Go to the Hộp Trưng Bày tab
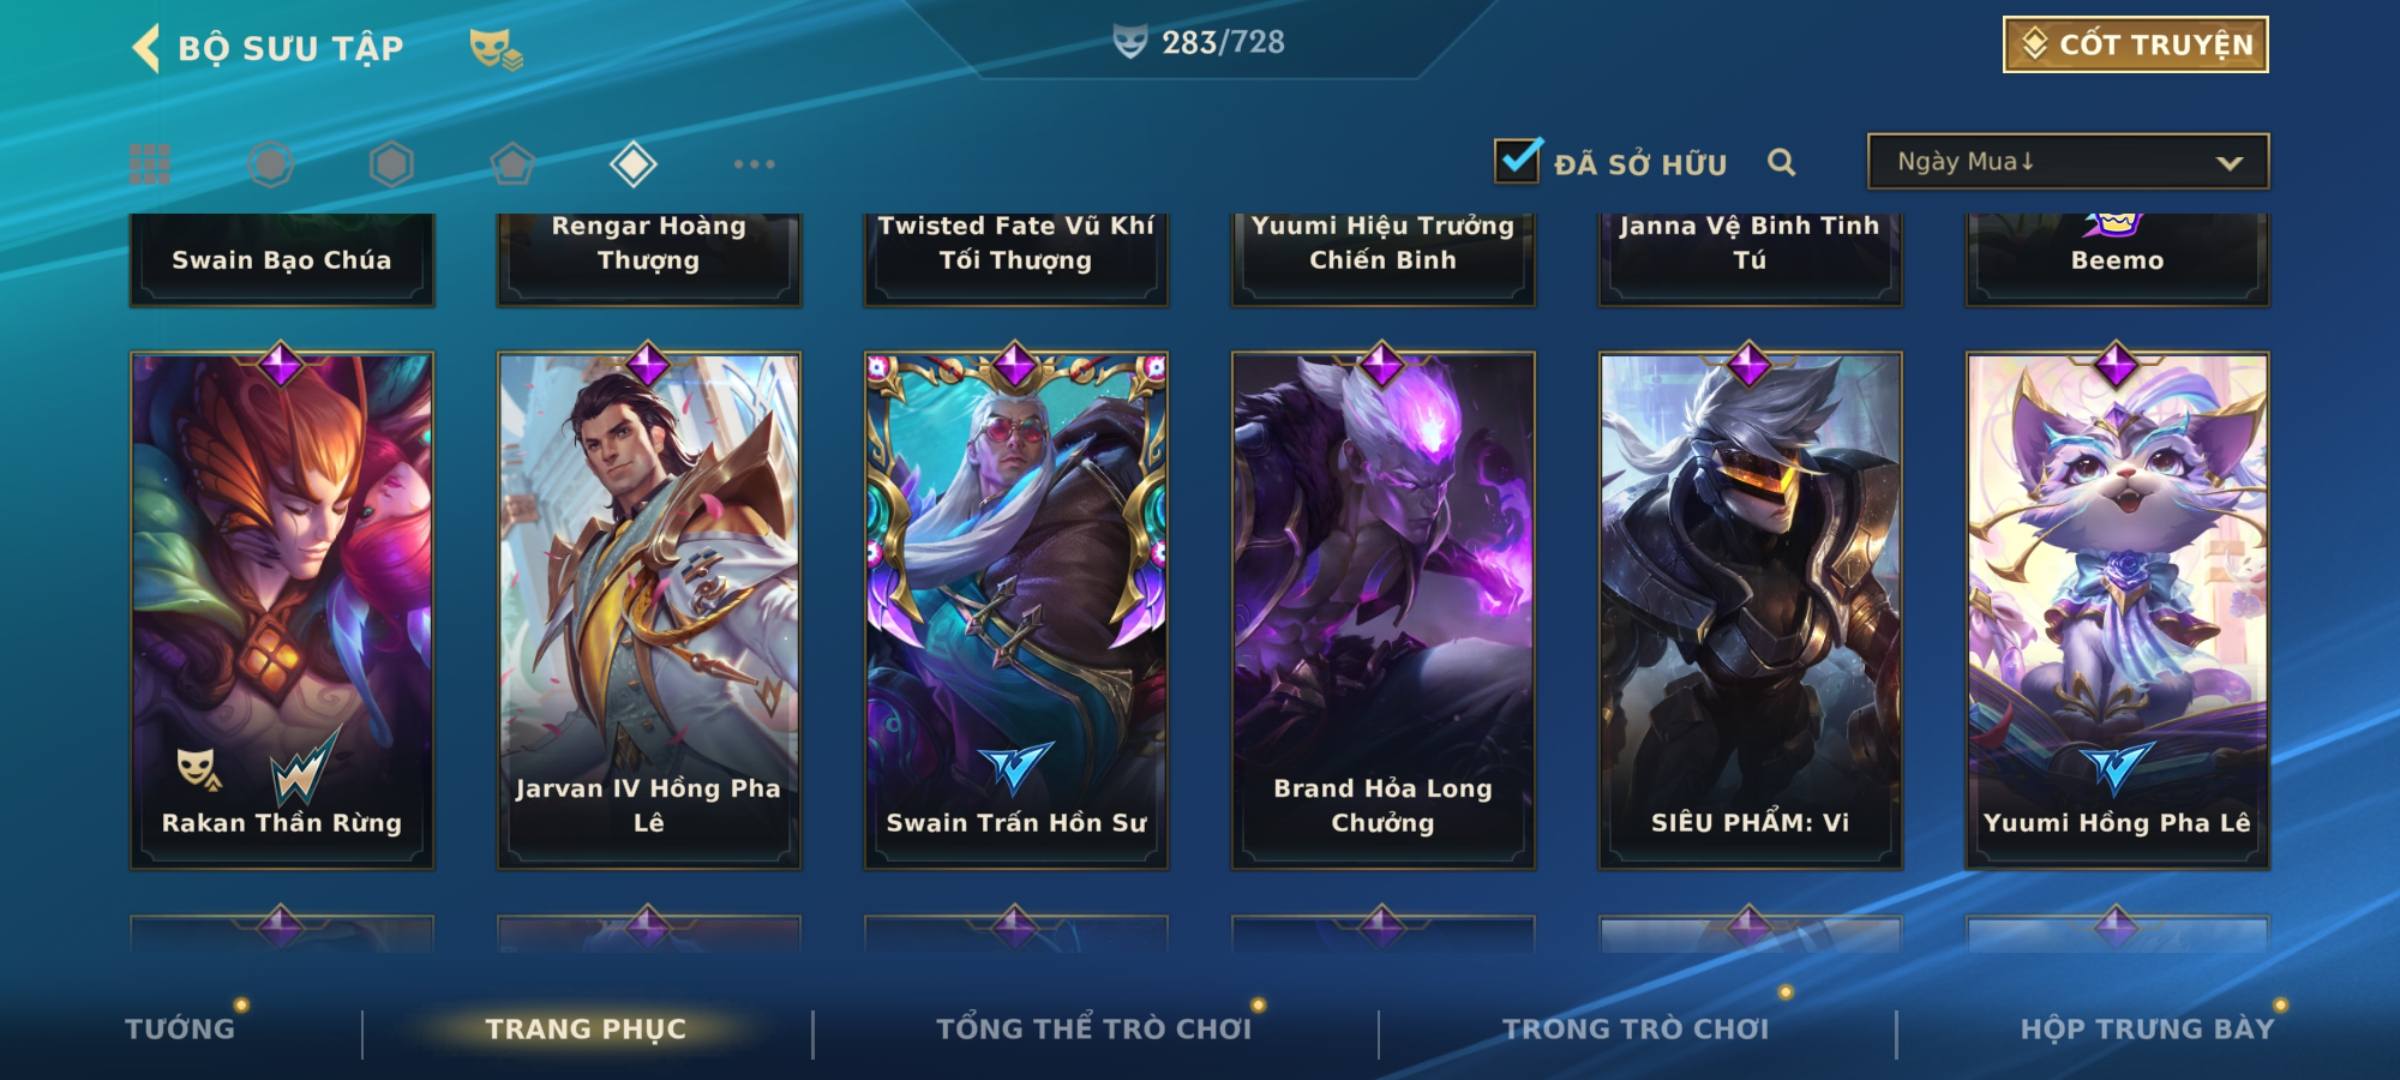This screenshot has width=2400, height=1080. tap(2147, 1028)
